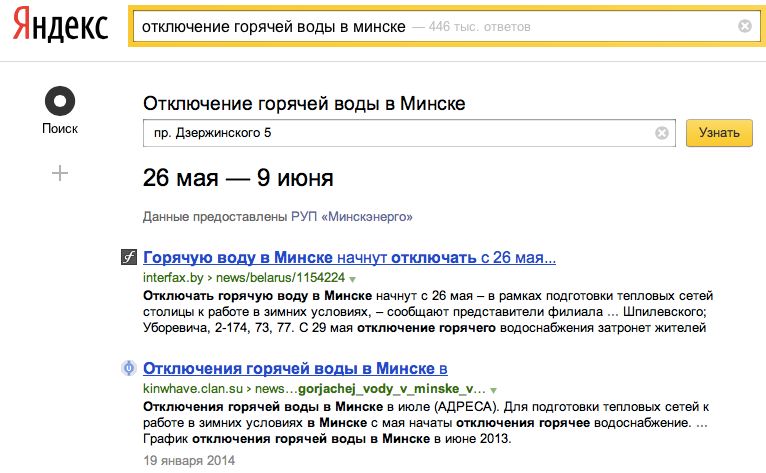The width and height of the screenshot is (766, 473).
Task: Click the interfax.by result favicon
Action: tap(128, 257)
